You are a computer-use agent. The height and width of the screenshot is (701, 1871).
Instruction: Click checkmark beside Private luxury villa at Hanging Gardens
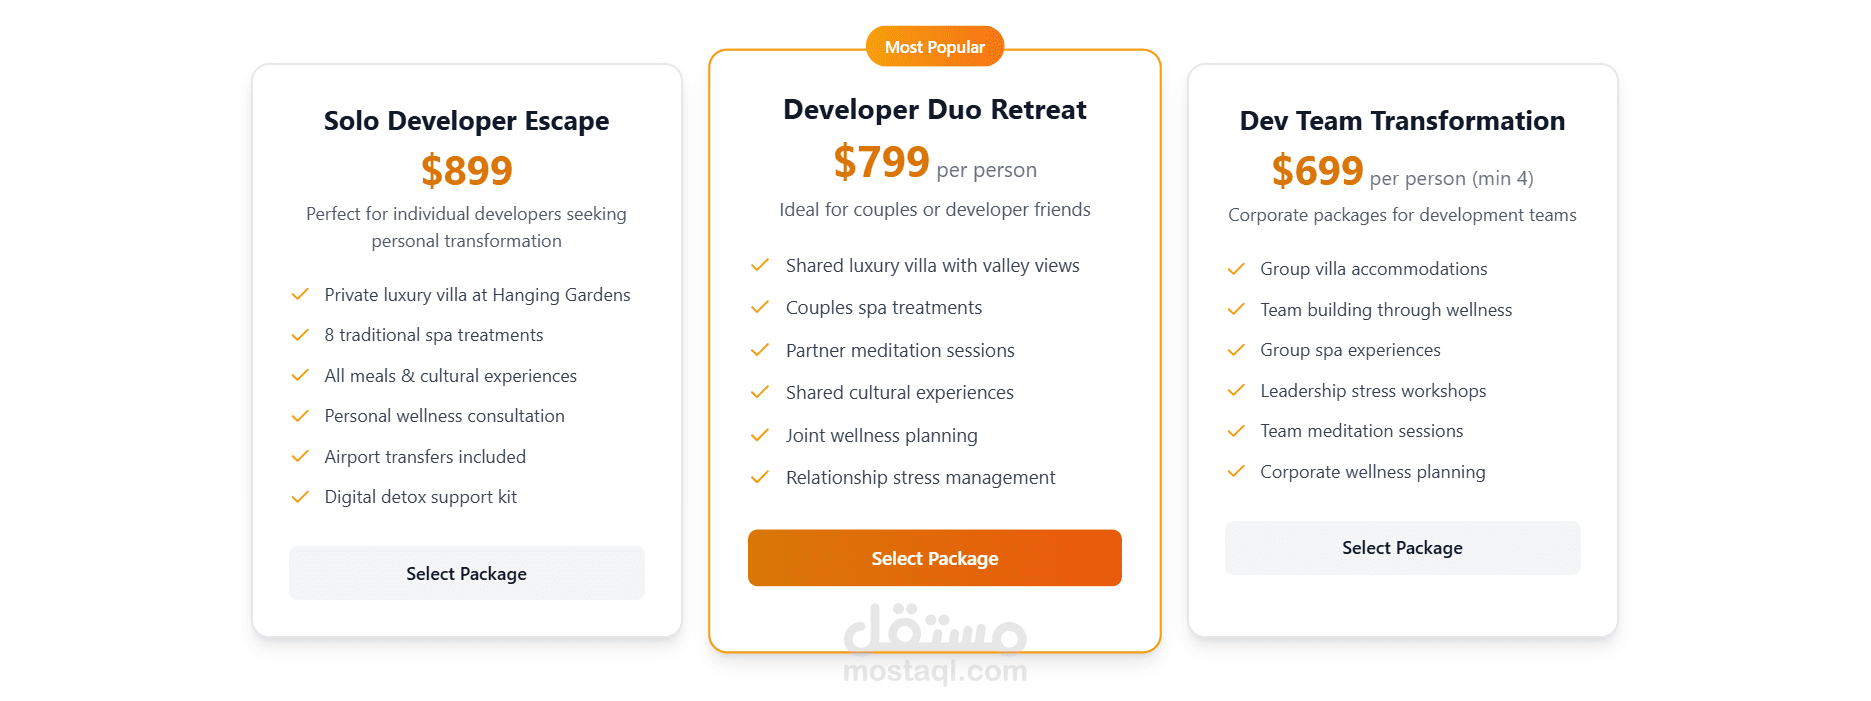(299, 295)
